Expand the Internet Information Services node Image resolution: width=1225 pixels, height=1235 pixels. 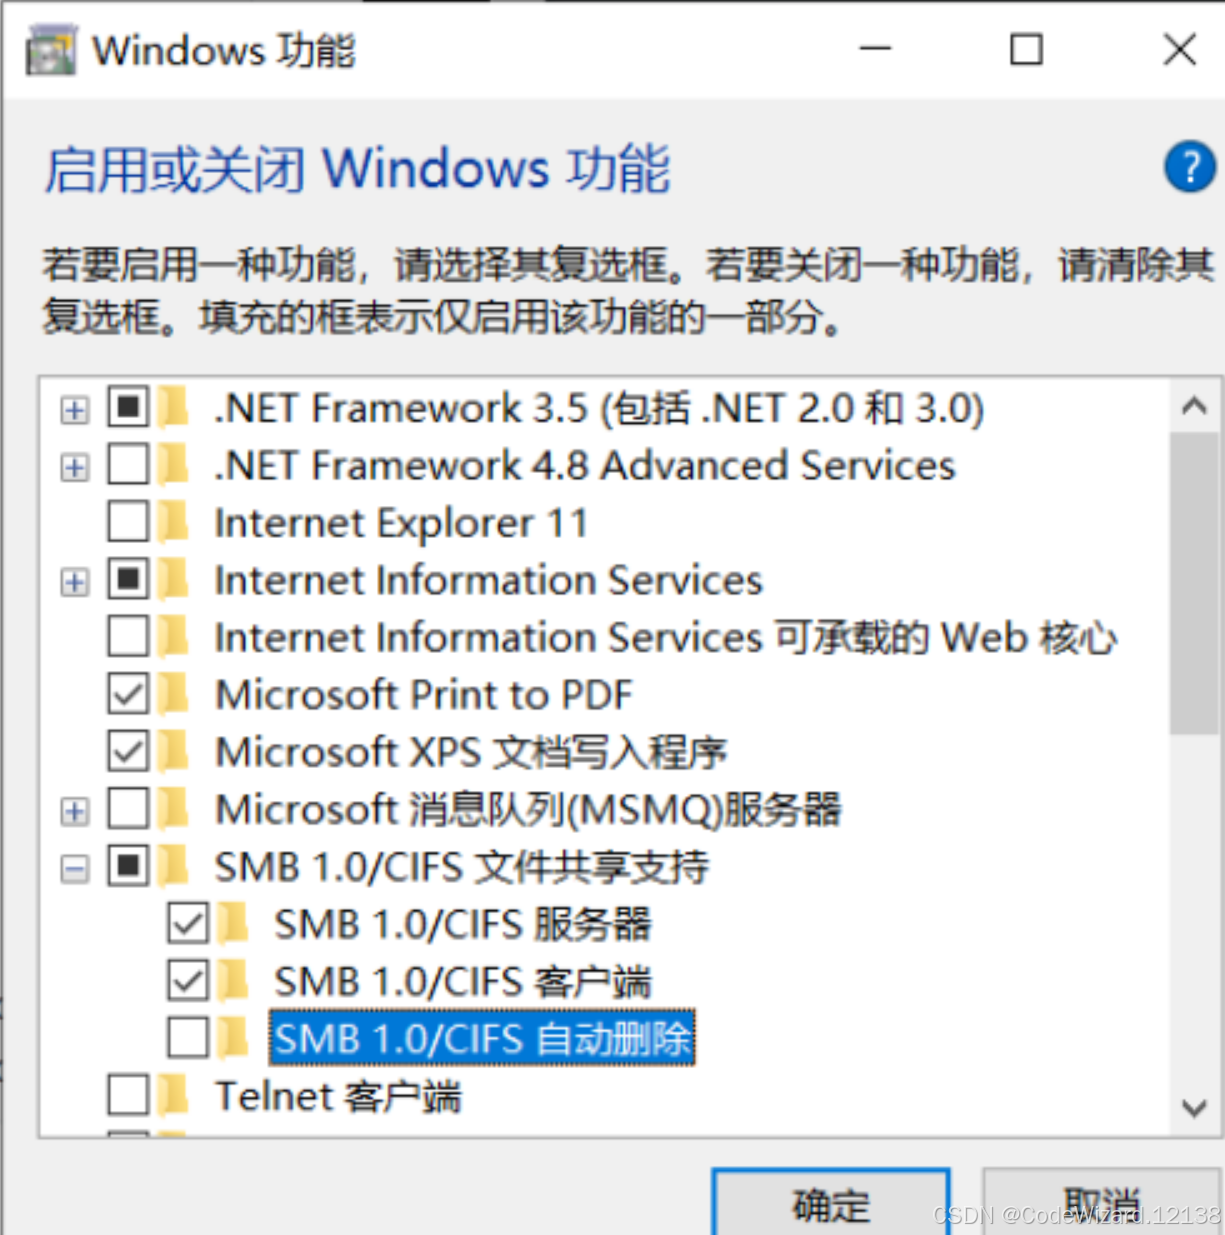tap(73, 579)
